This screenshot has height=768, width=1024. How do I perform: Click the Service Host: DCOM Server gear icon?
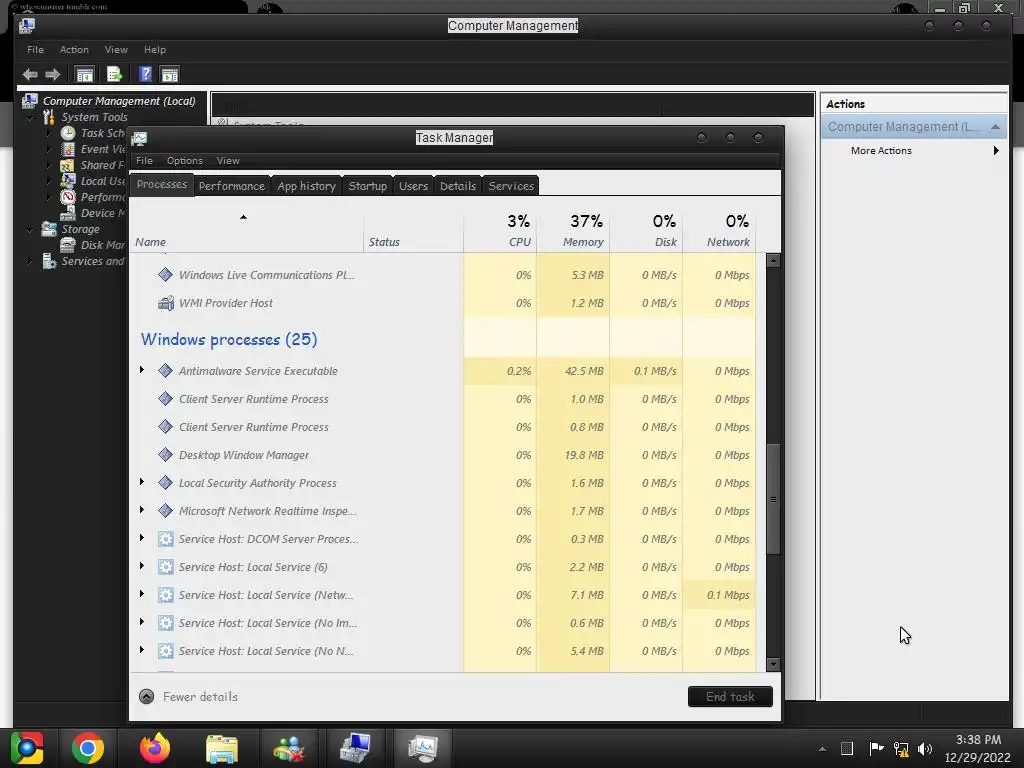pos(166,539)
